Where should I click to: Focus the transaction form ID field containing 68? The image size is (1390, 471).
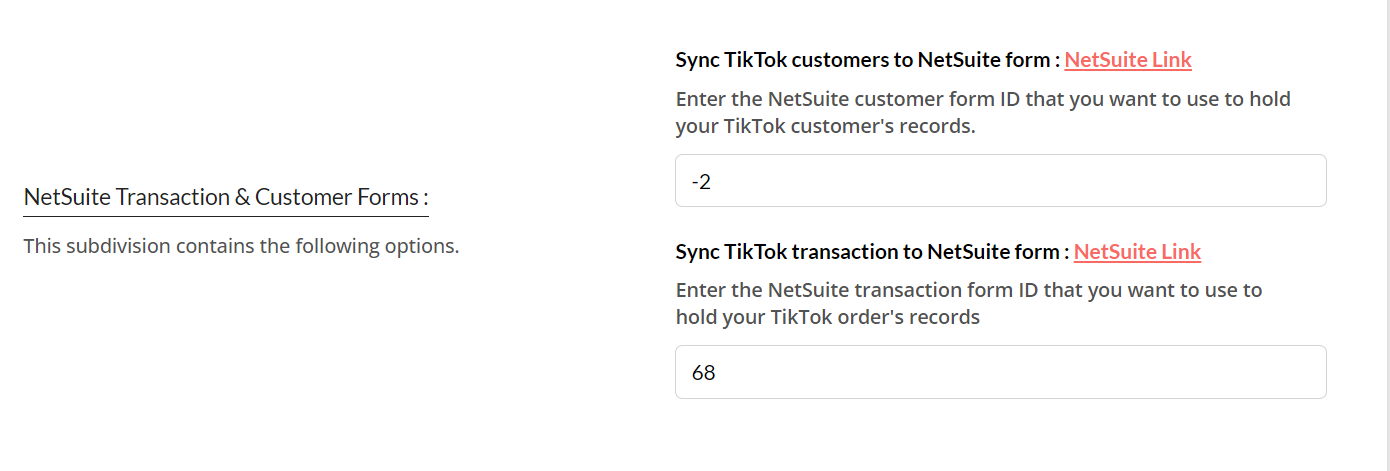[x=1000, y=372]
